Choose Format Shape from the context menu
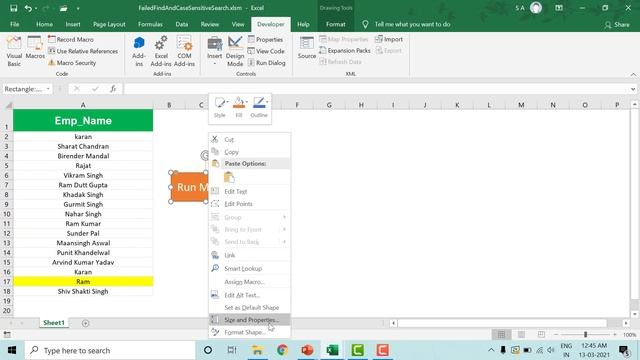The image size is (640, 360). click(249, 332)
